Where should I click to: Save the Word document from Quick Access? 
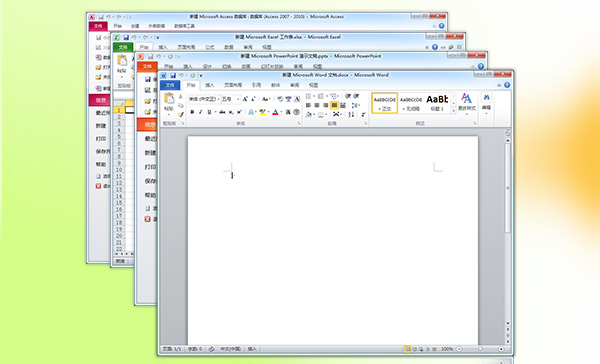173,75
